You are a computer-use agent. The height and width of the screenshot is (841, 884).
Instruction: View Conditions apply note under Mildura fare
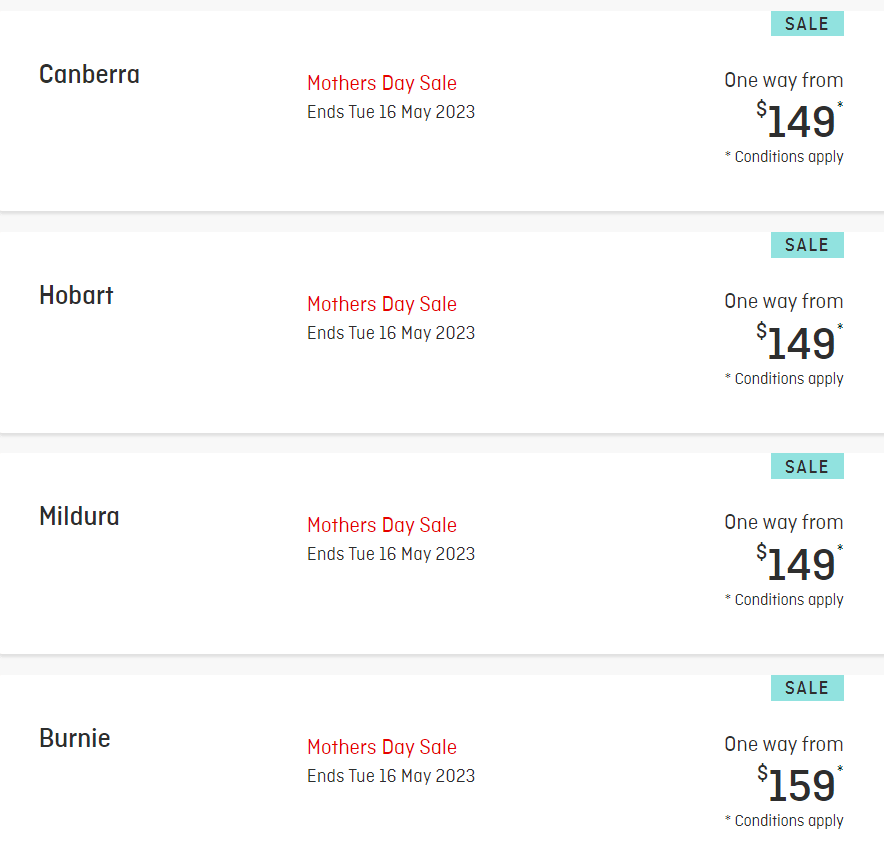click(x=784, y=600)
